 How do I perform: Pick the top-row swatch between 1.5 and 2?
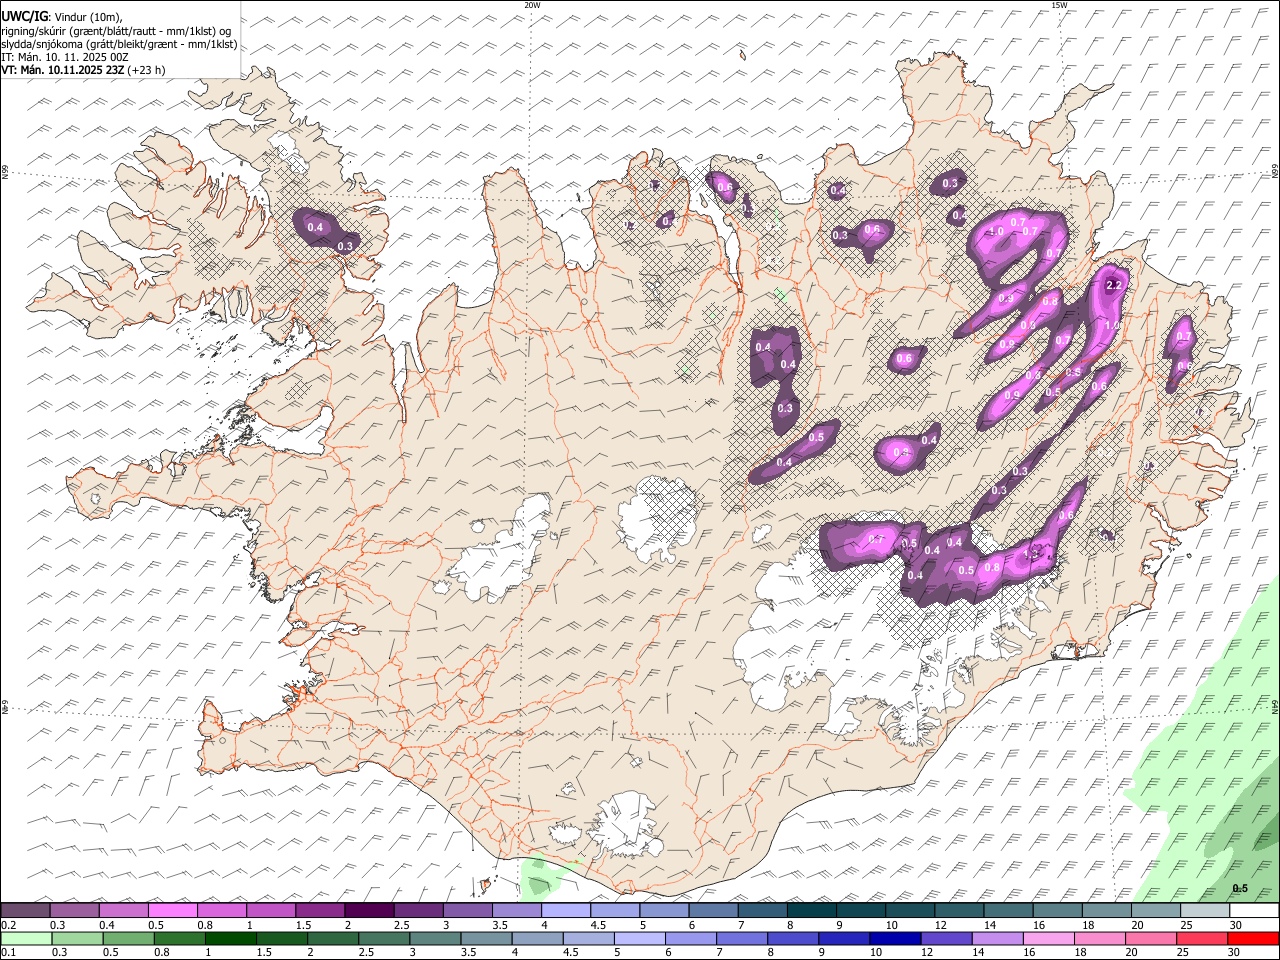coord(319,910)
